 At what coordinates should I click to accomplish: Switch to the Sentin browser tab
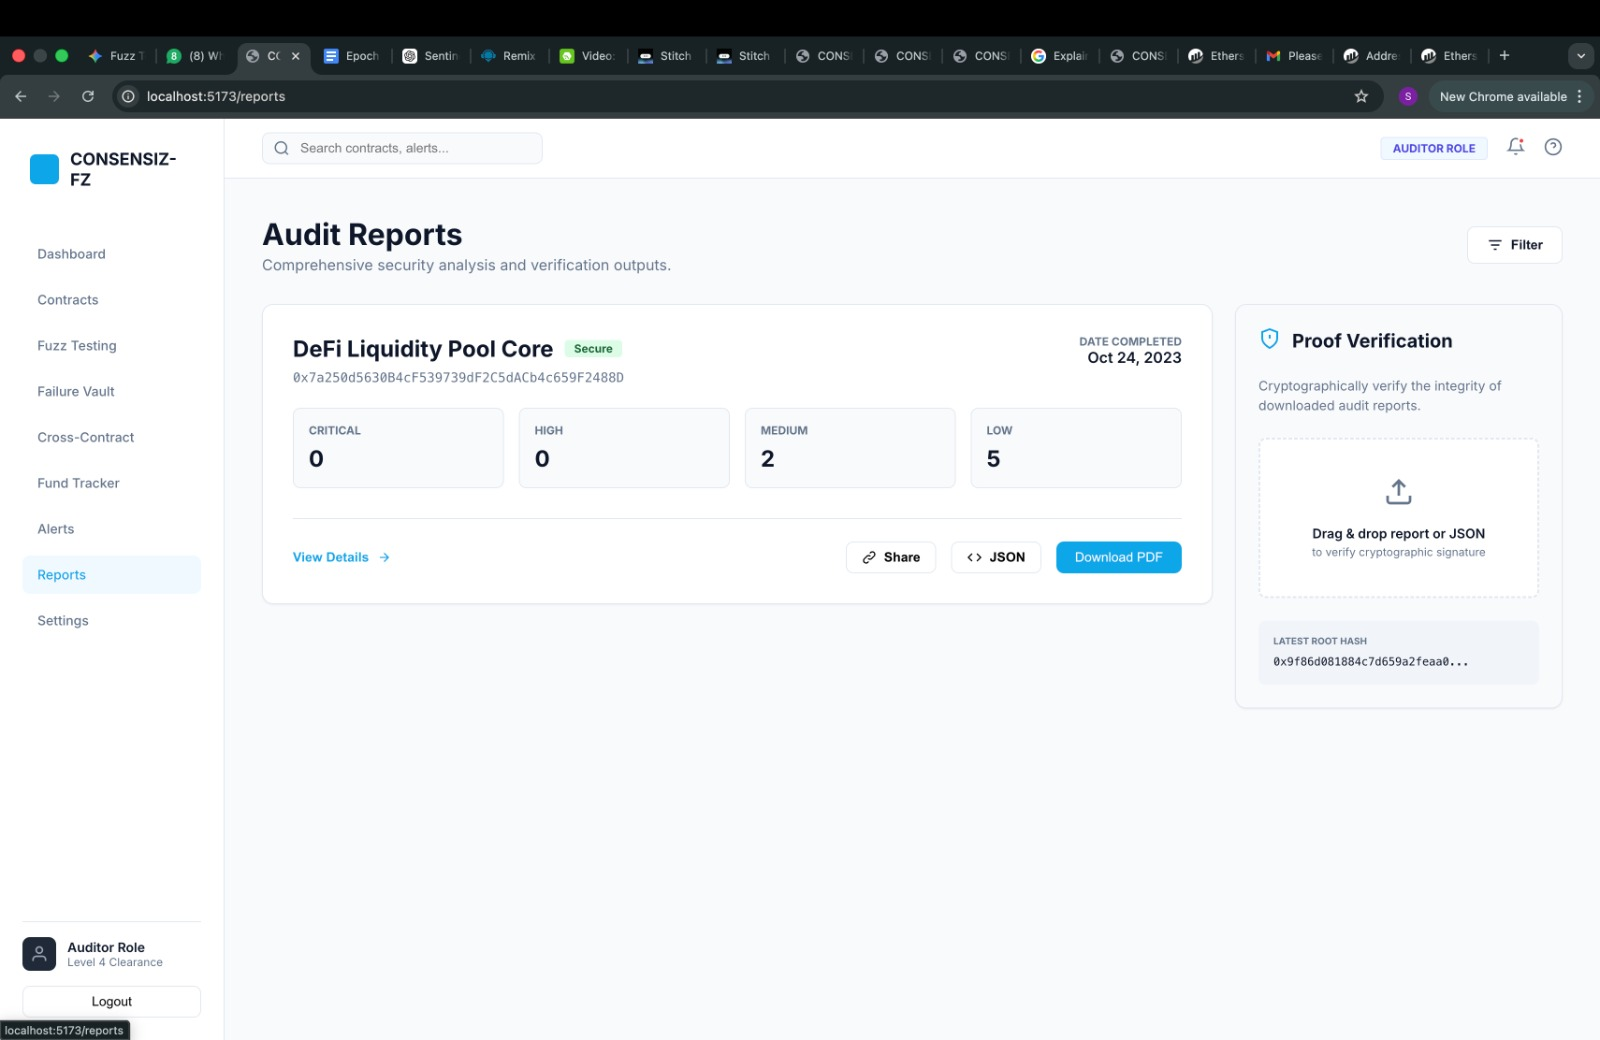click(x=430, y=56)
